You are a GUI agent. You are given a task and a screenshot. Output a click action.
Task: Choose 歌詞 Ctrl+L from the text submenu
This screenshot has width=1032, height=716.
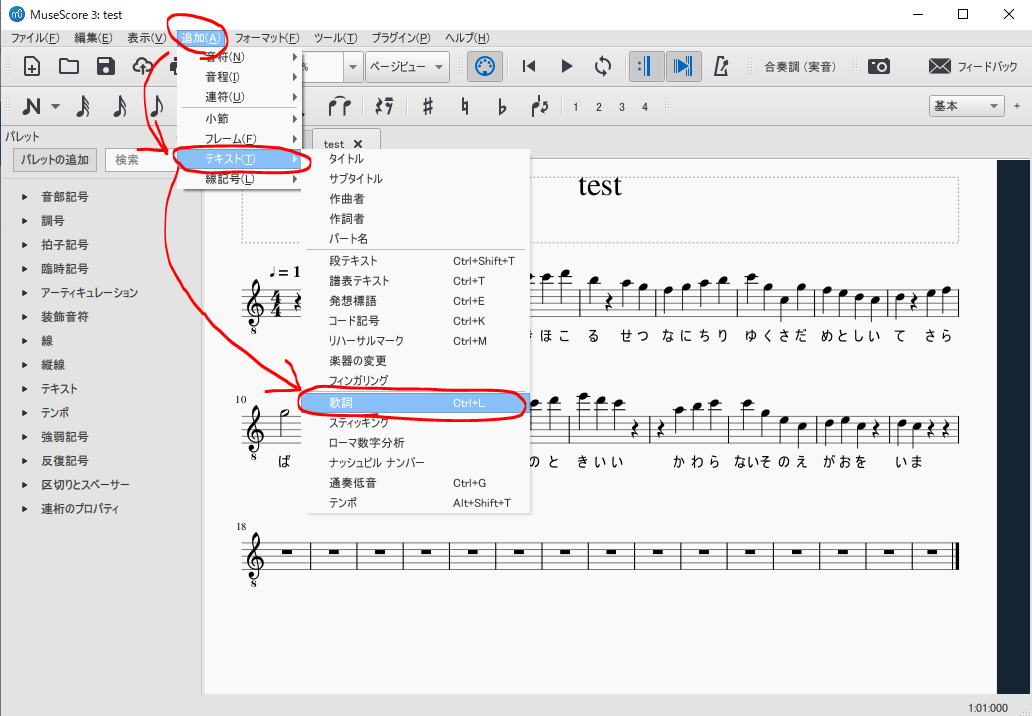pos(415,403)
